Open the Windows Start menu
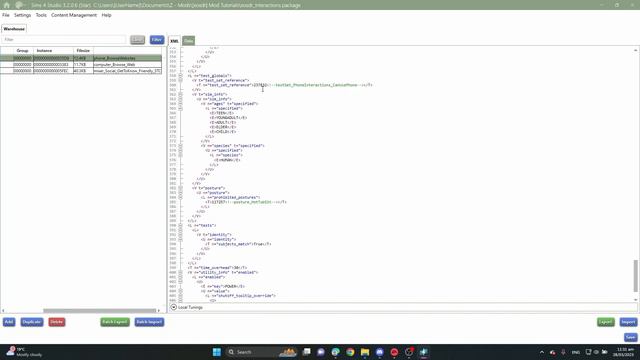 tap(217, 352)
